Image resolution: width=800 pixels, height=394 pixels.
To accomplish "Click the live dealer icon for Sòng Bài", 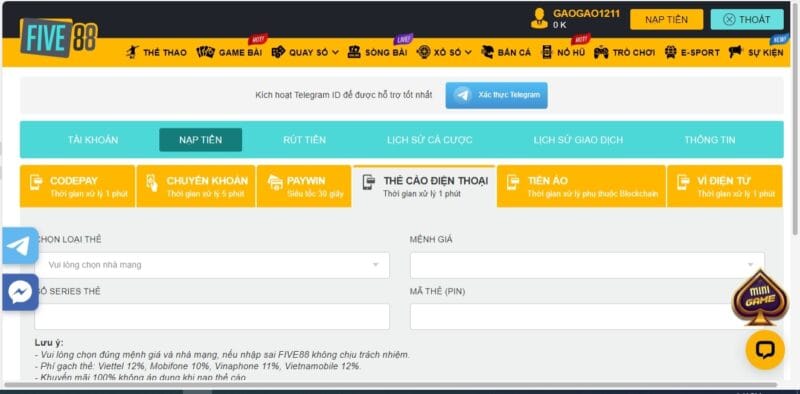I will [x=354, y=52].
